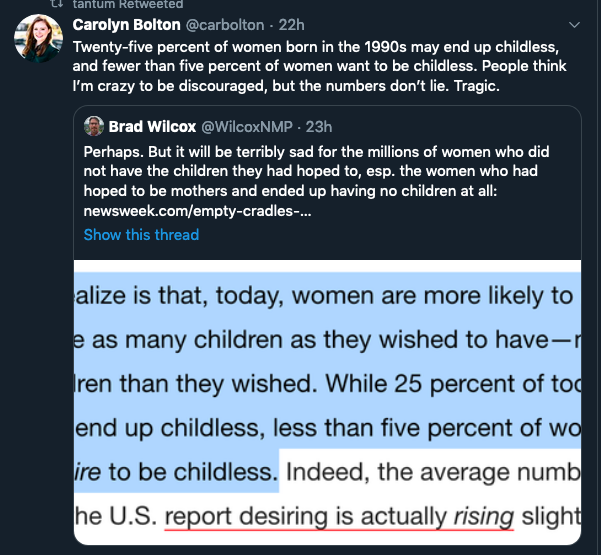Expand the tweet options chevron menu

click(573, 24)
